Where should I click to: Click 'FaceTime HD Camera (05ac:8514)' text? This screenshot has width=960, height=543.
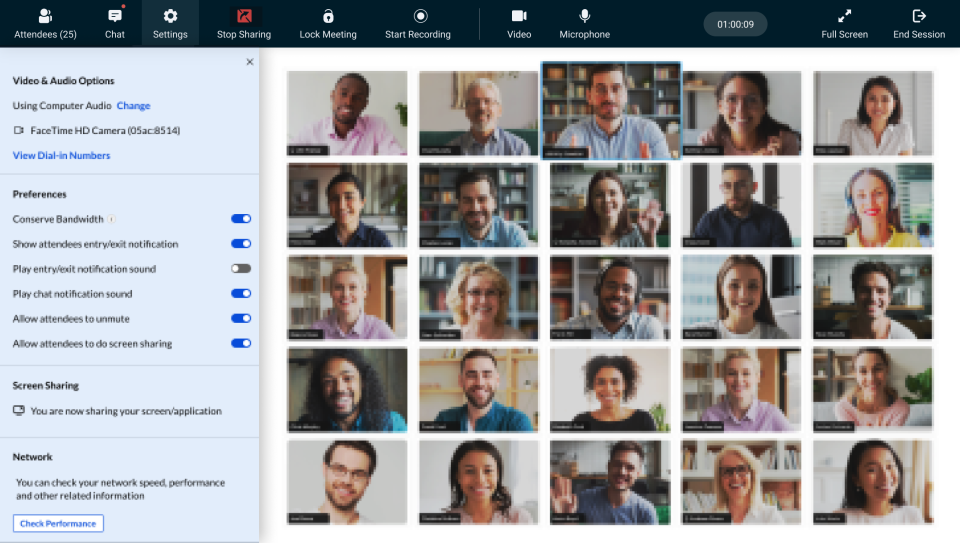point(105,130)
